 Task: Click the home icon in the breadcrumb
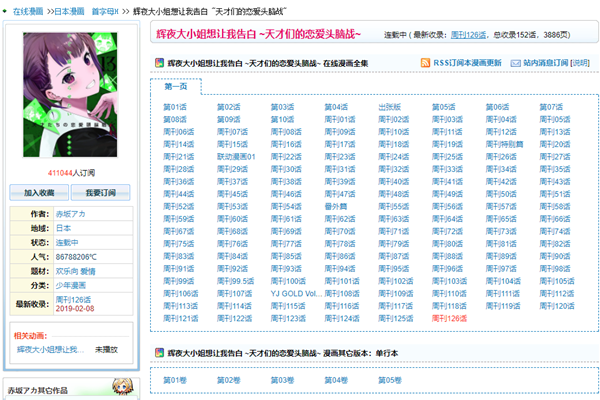[6, 9]
